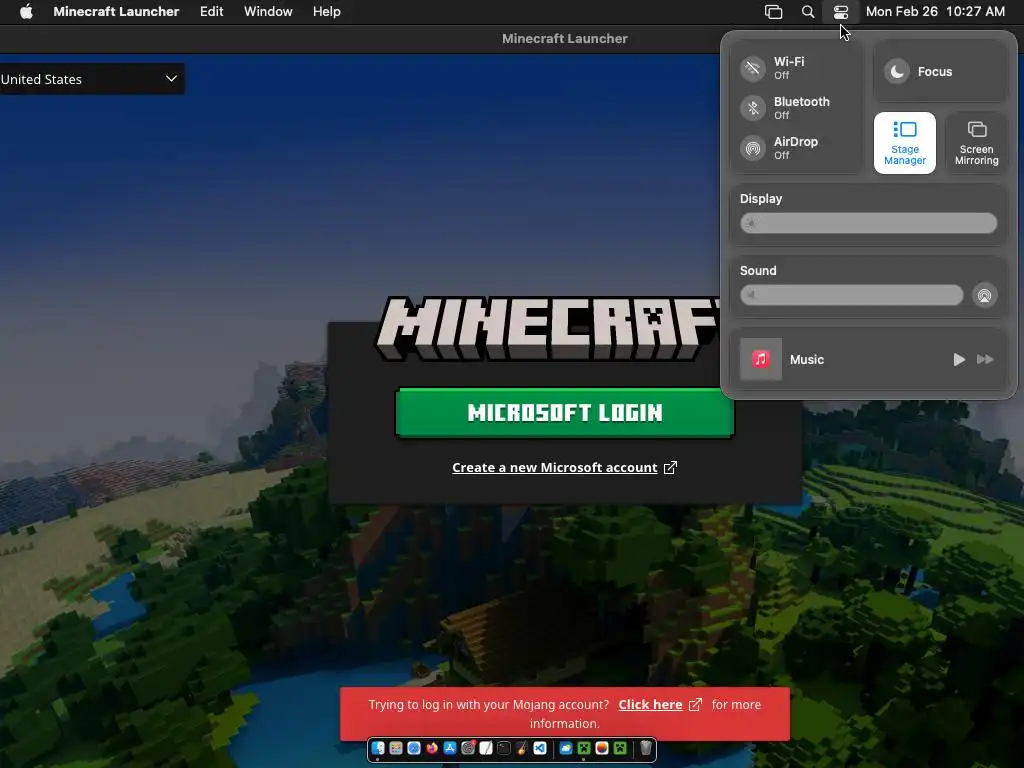
Task: Turn on AirDrop in Control Center
Action: click(752, 148)
